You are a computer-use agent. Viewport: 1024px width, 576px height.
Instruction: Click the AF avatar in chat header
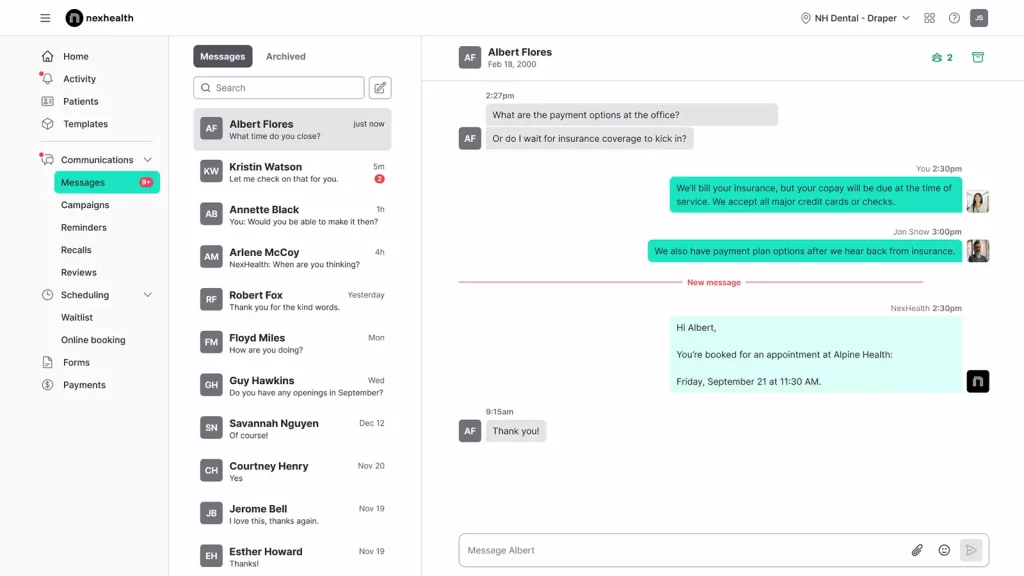coord(470,57)
